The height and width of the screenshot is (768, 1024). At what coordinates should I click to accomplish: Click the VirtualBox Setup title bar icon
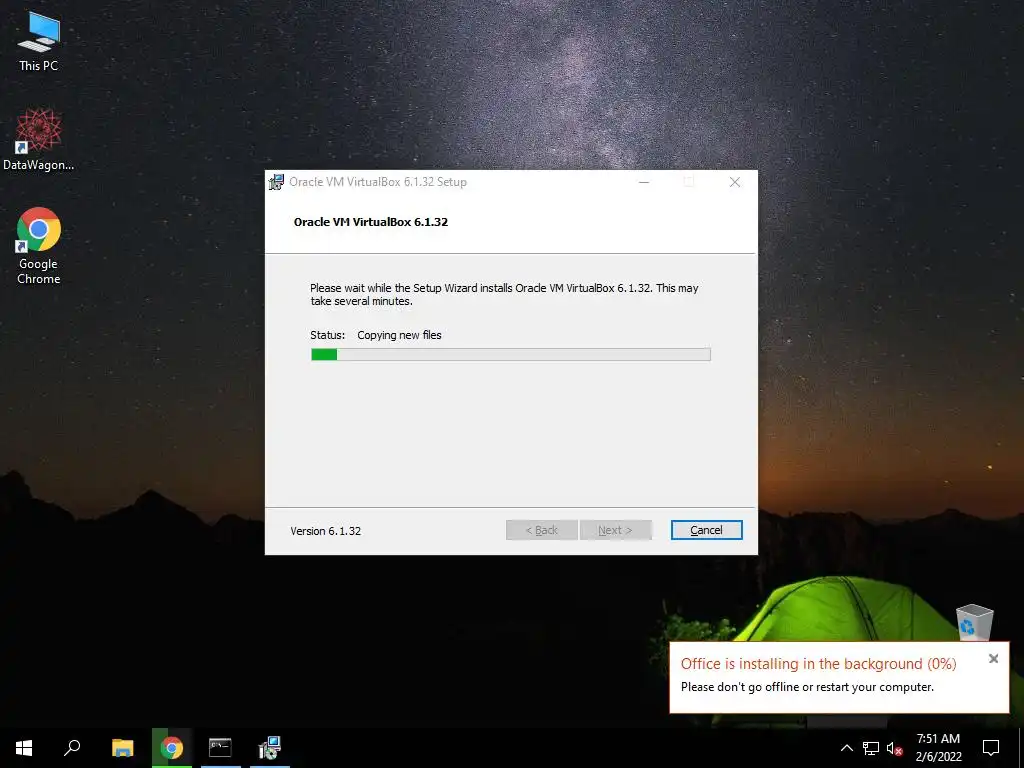276,182
